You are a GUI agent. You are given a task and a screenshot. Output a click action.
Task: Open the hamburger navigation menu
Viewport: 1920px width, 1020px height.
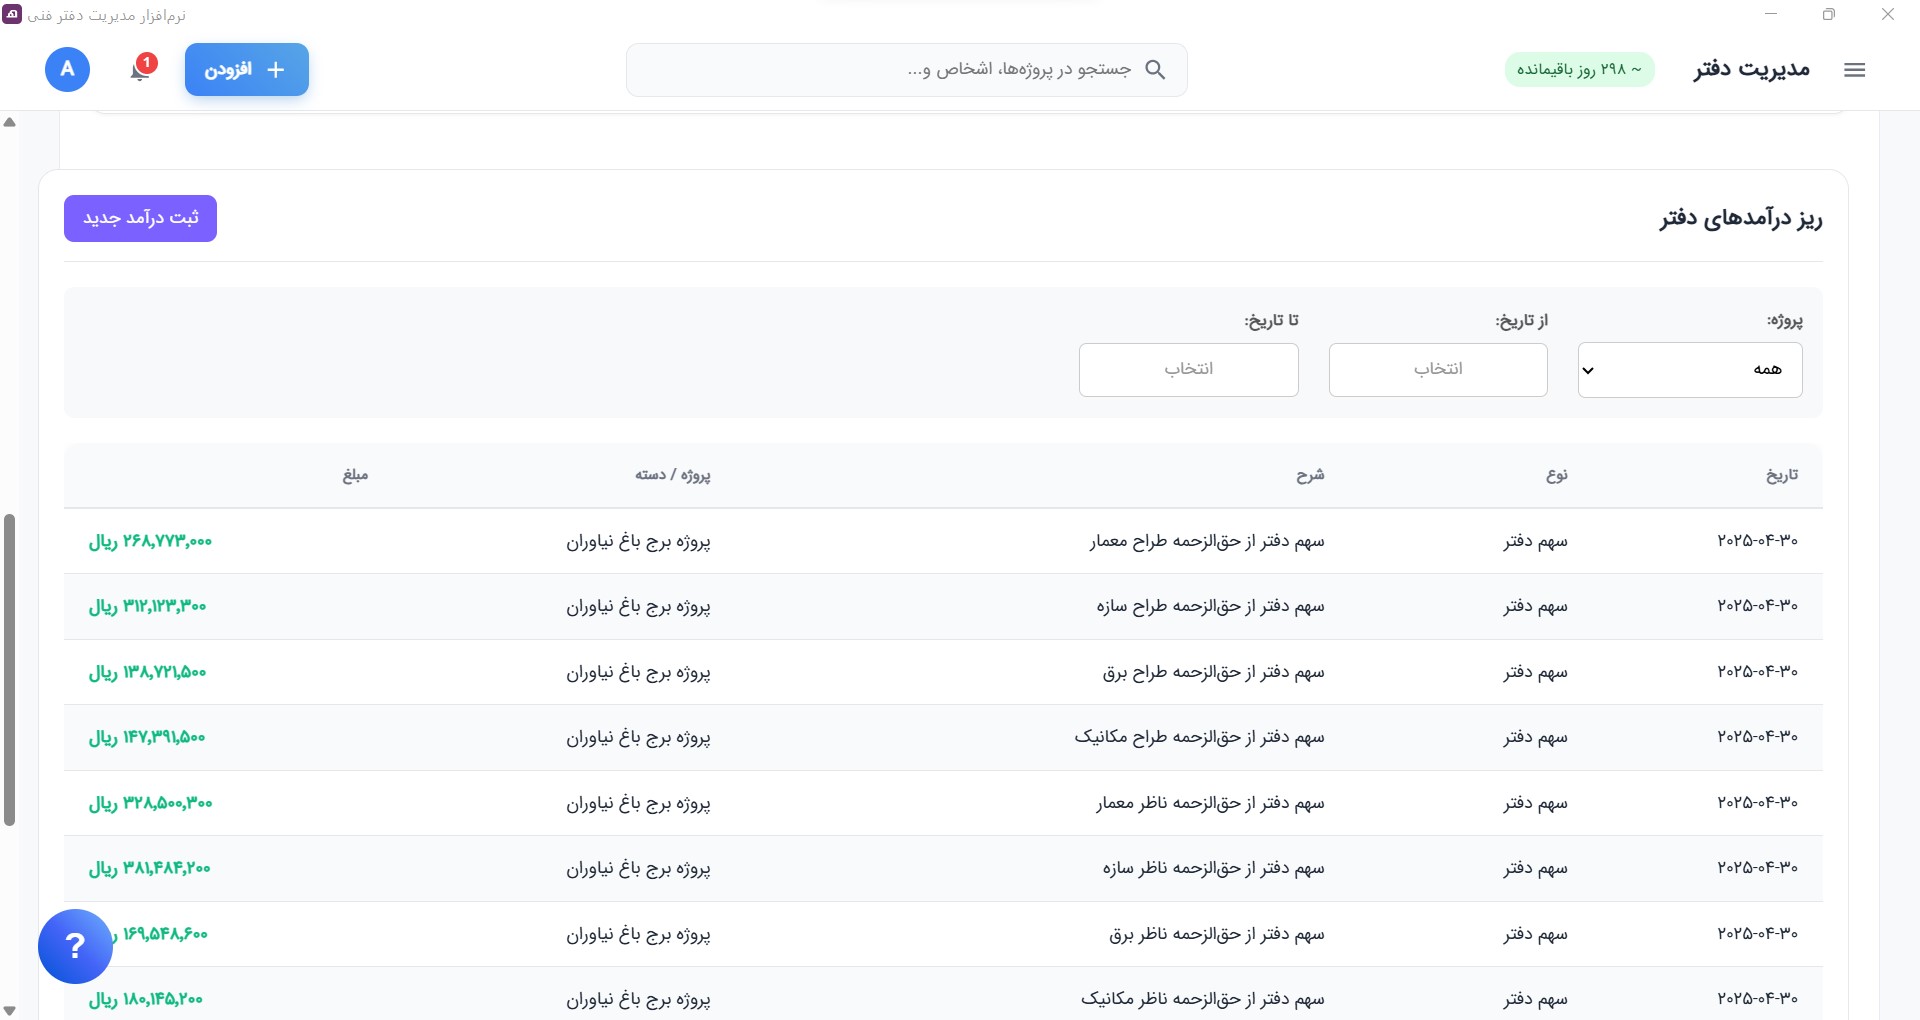pyautogui.click(x=1856, y=70)
